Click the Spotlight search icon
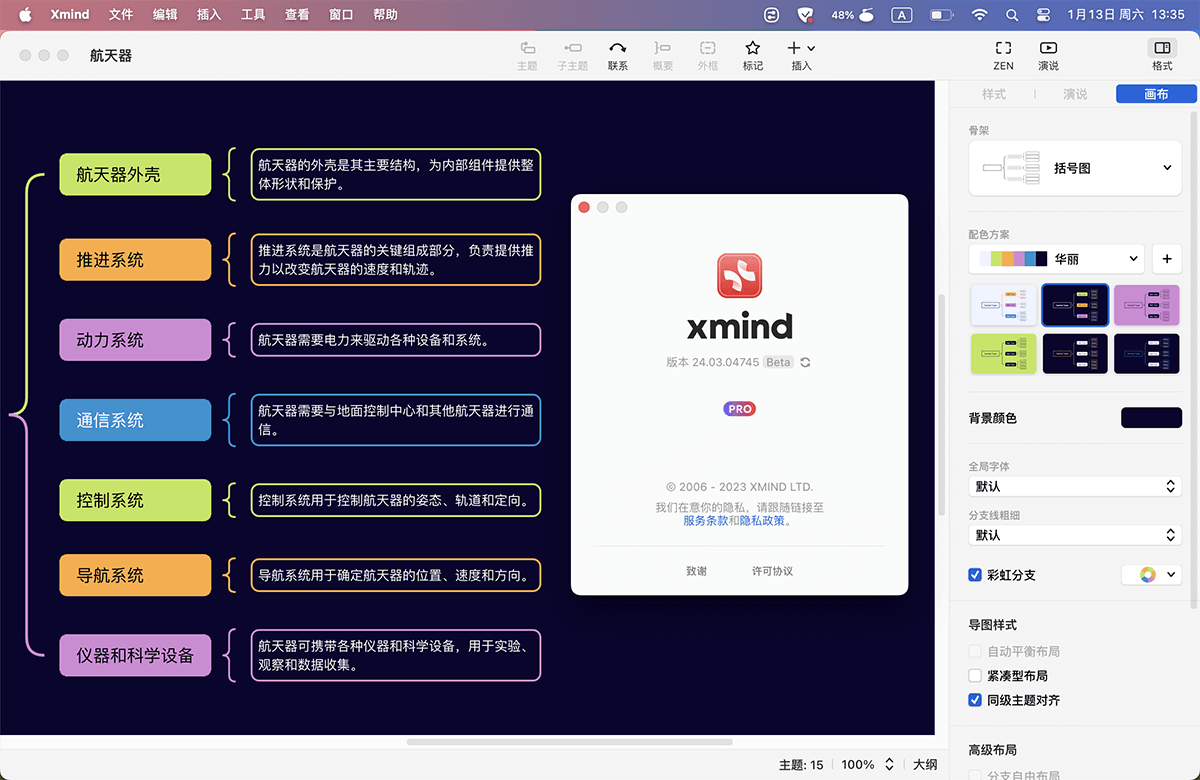 pyautogui.click(x=1011, y=15)
